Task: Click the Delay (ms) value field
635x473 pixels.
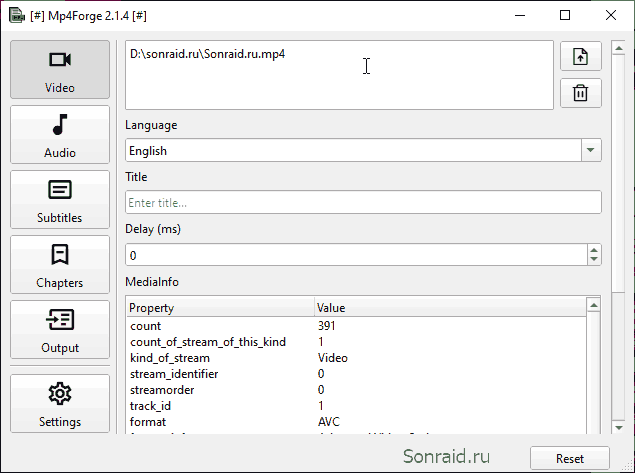Action: 356,255
